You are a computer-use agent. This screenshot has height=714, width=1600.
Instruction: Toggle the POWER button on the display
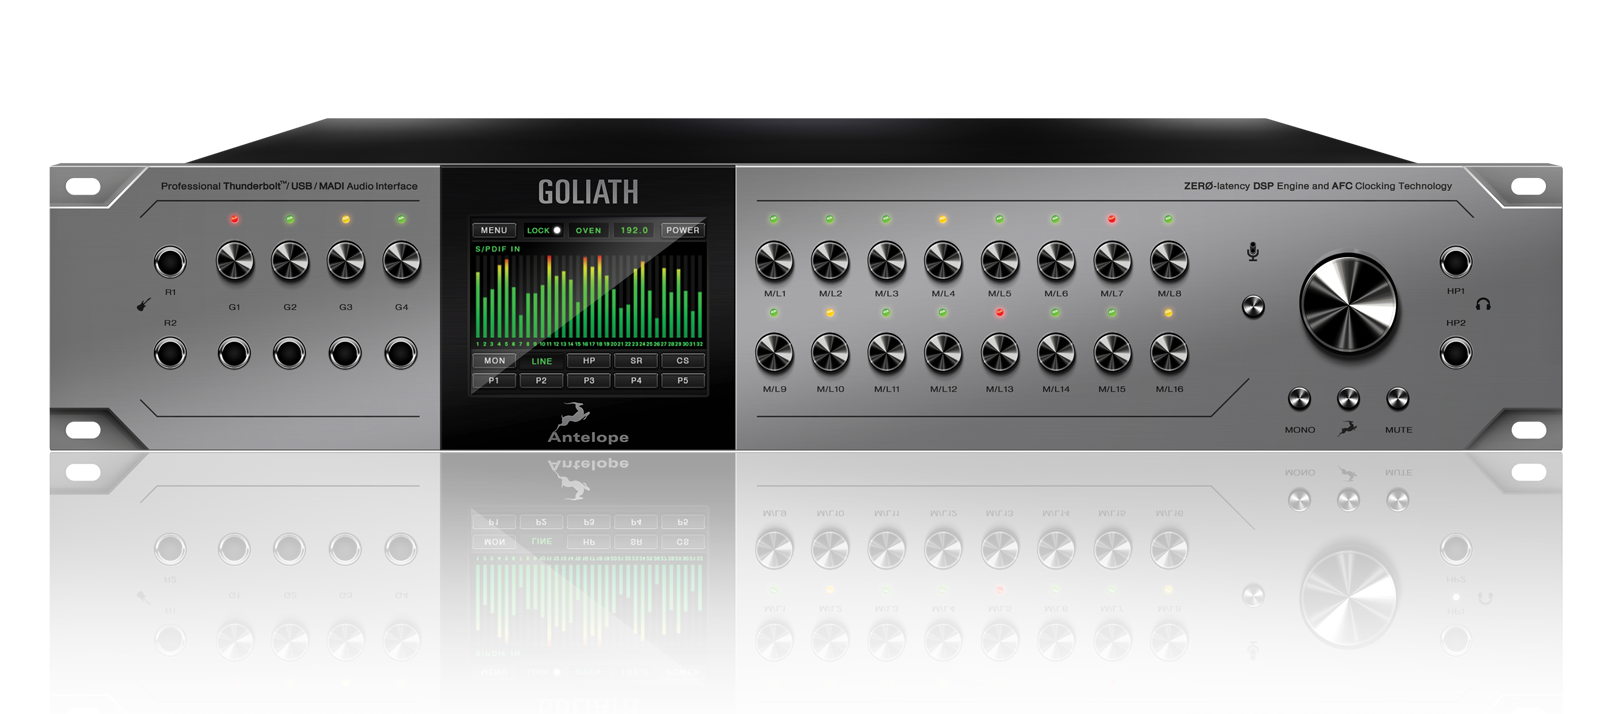(683, 230)
